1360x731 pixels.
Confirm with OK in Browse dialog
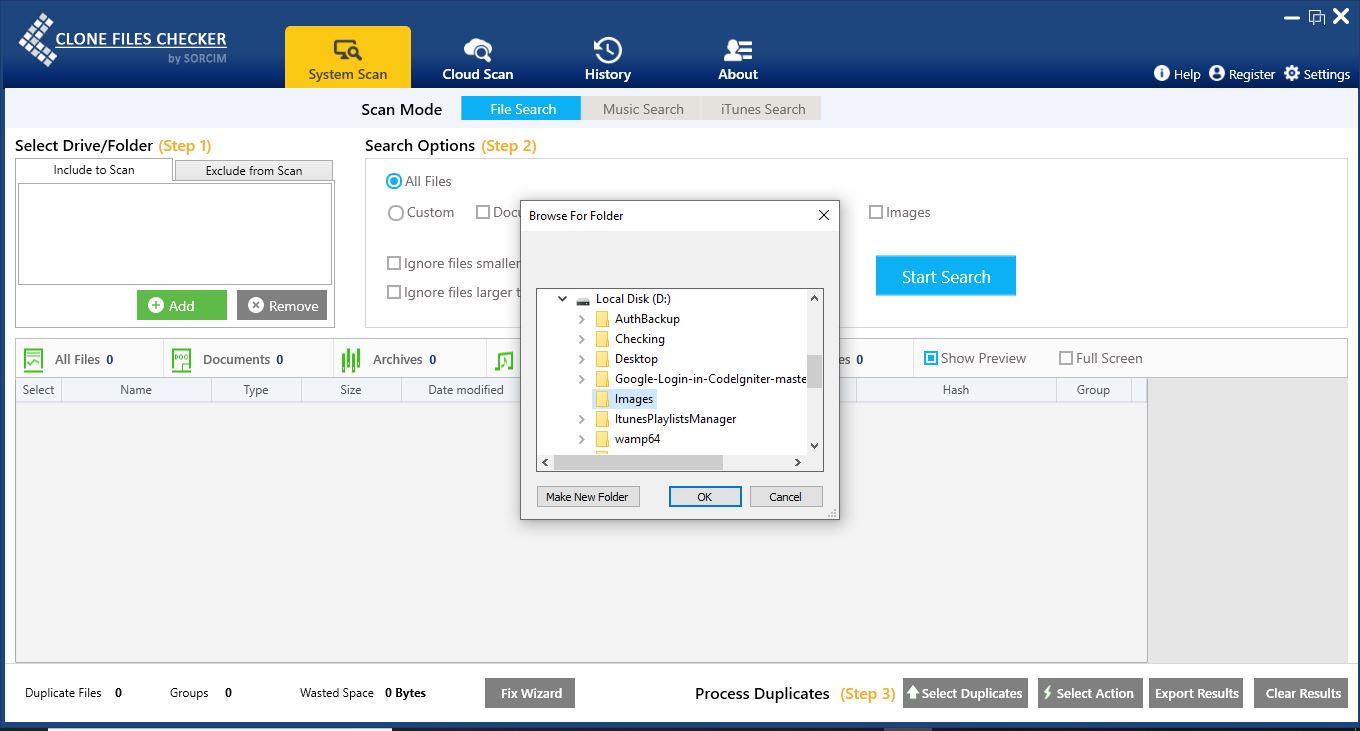(705, 497)
